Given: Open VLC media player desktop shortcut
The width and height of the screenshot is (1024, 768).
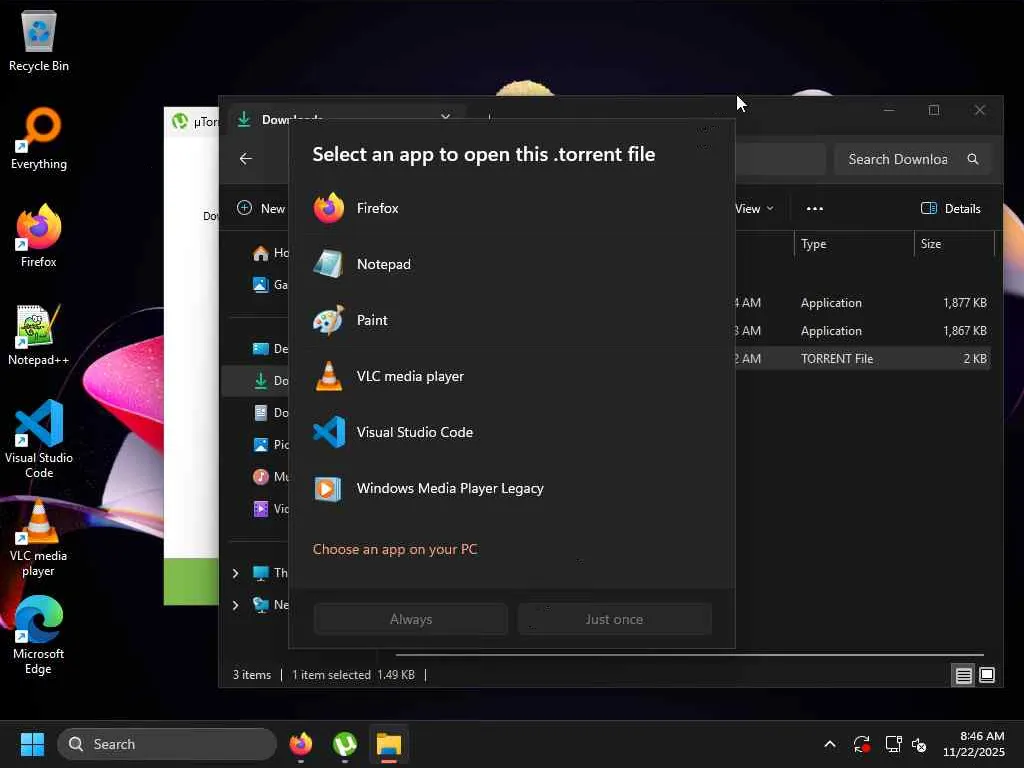Looking at the screenshot, I should pos(39,538).
